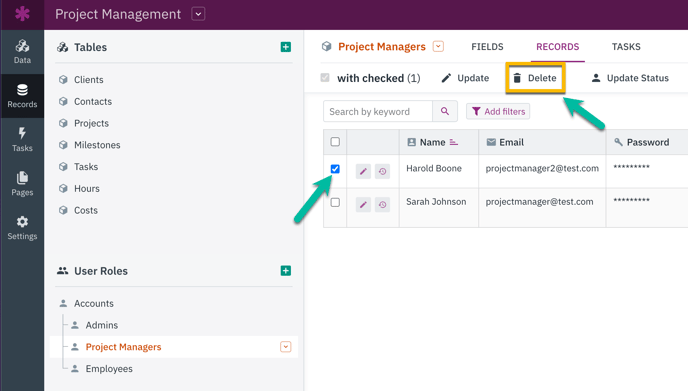Click the cube icon next to Costs
Image resolution: width=688 pixels, height=391 pixels.
point(64,210)
